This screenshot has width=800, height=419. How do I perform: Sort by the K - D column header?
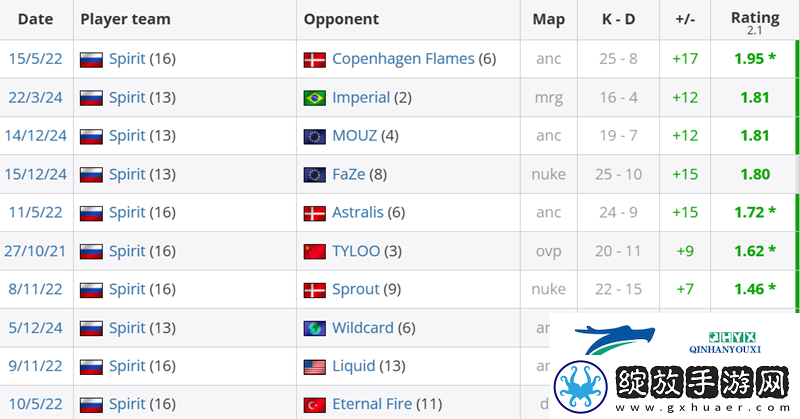coord(618,19)
